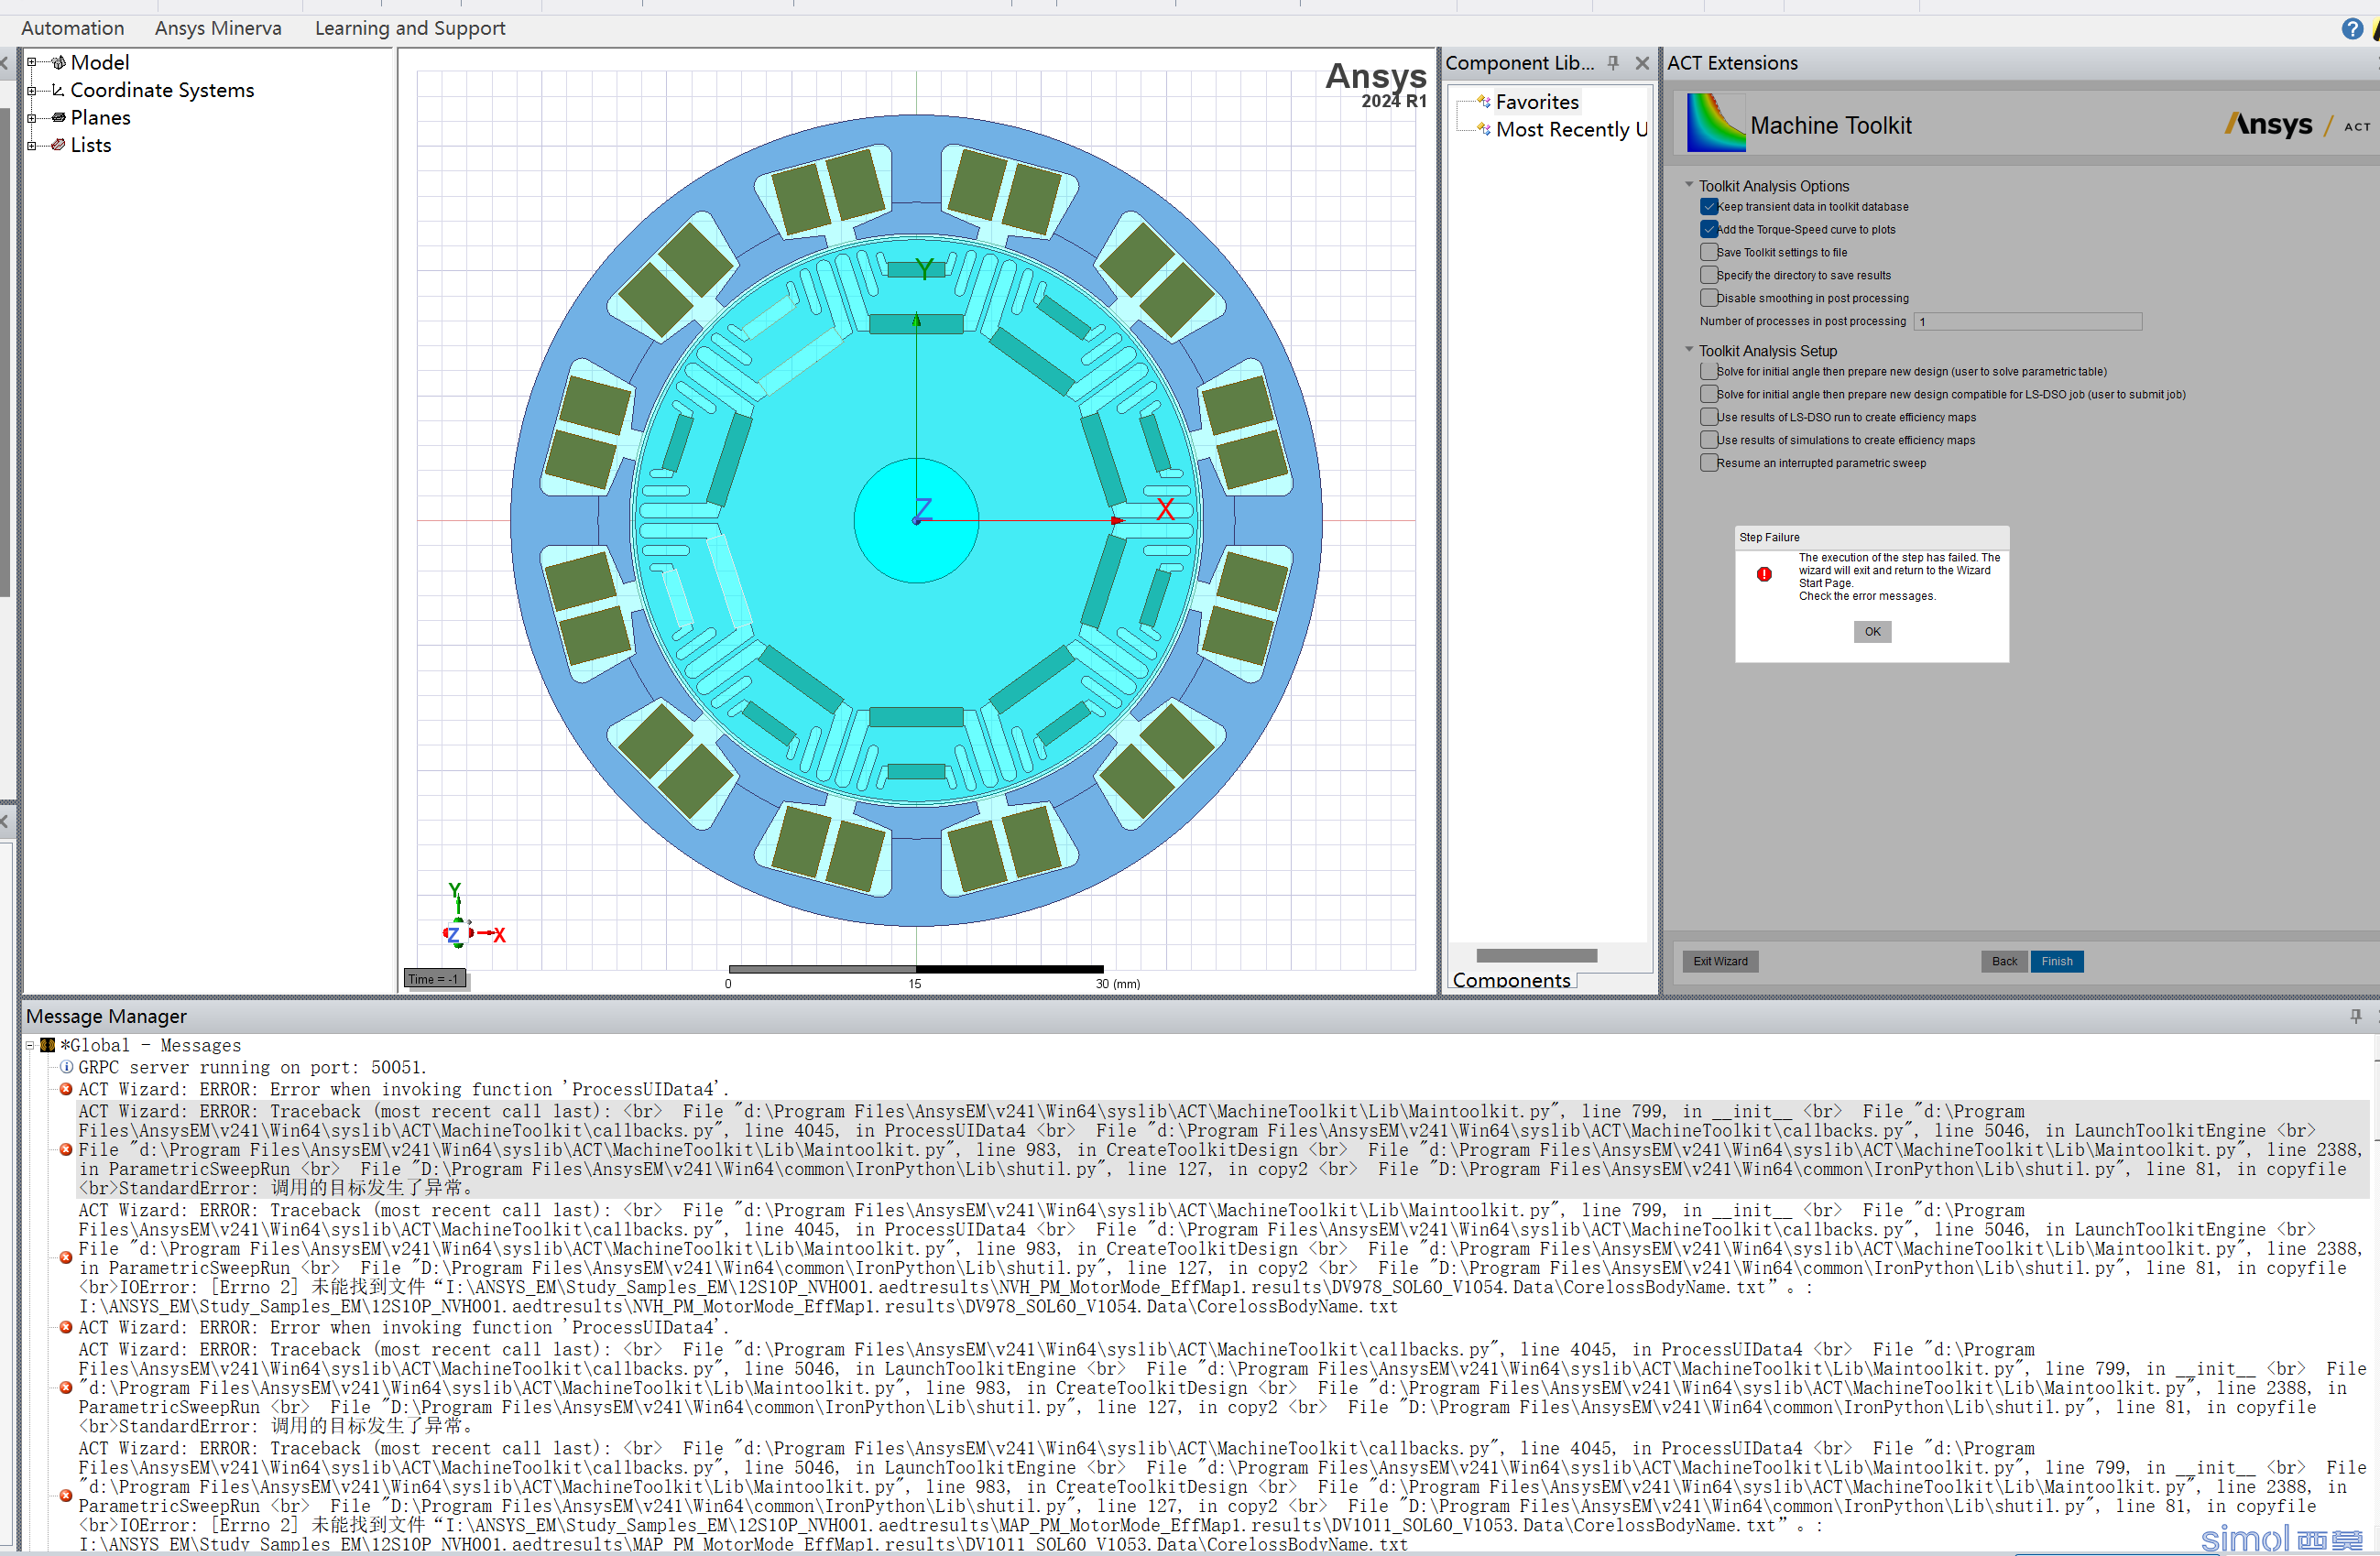This screenshot has width=2380, height=1556.
Task: Select the Model icon in project tree
Action: (58, 62)
